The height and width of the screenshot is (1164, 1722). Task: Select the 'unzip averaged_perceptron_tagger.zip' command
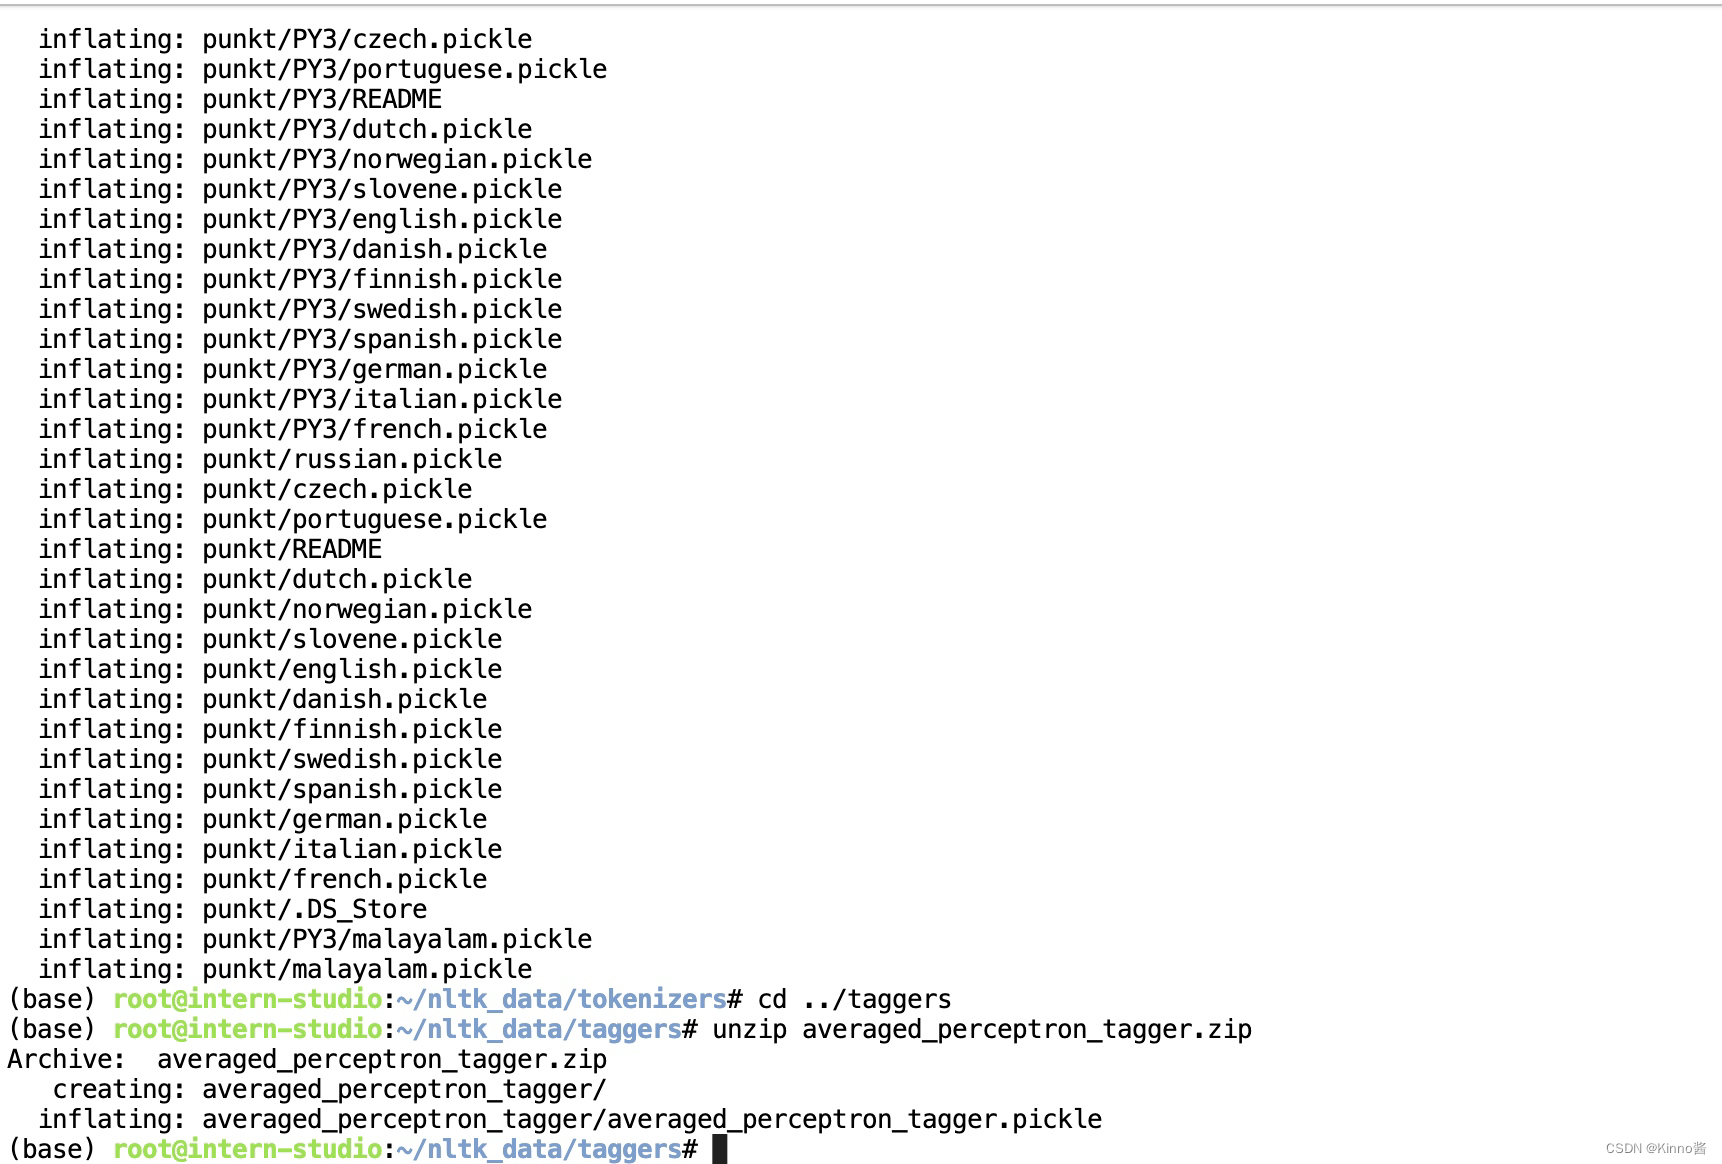click(x=982, y=1029)
